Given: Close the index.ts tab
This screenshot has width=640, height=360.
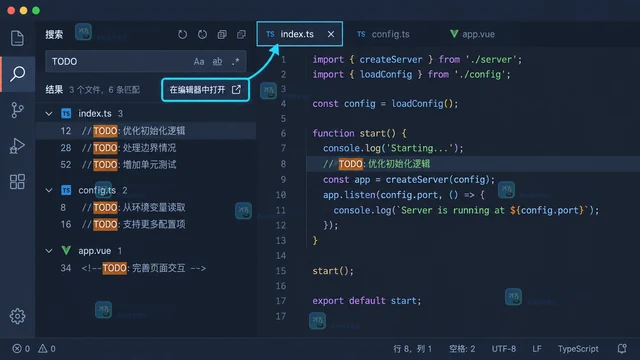Looking at the screenshot, I should point(331,34).
